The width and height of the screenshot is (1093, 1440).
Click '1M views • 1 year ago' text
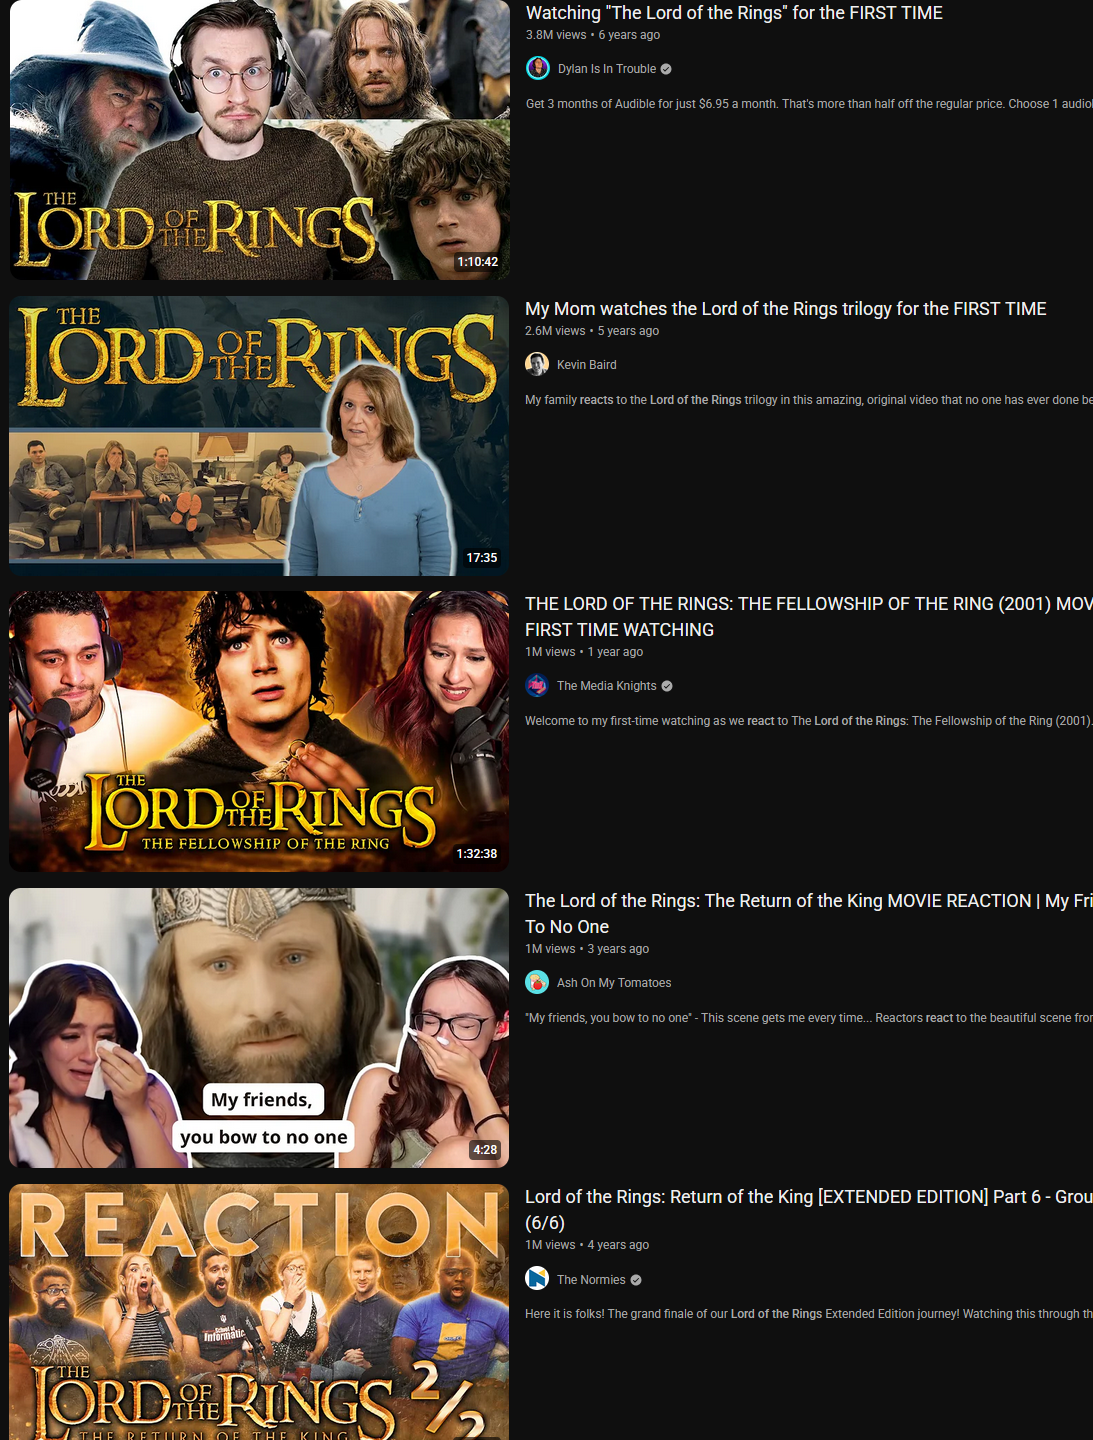584,652
